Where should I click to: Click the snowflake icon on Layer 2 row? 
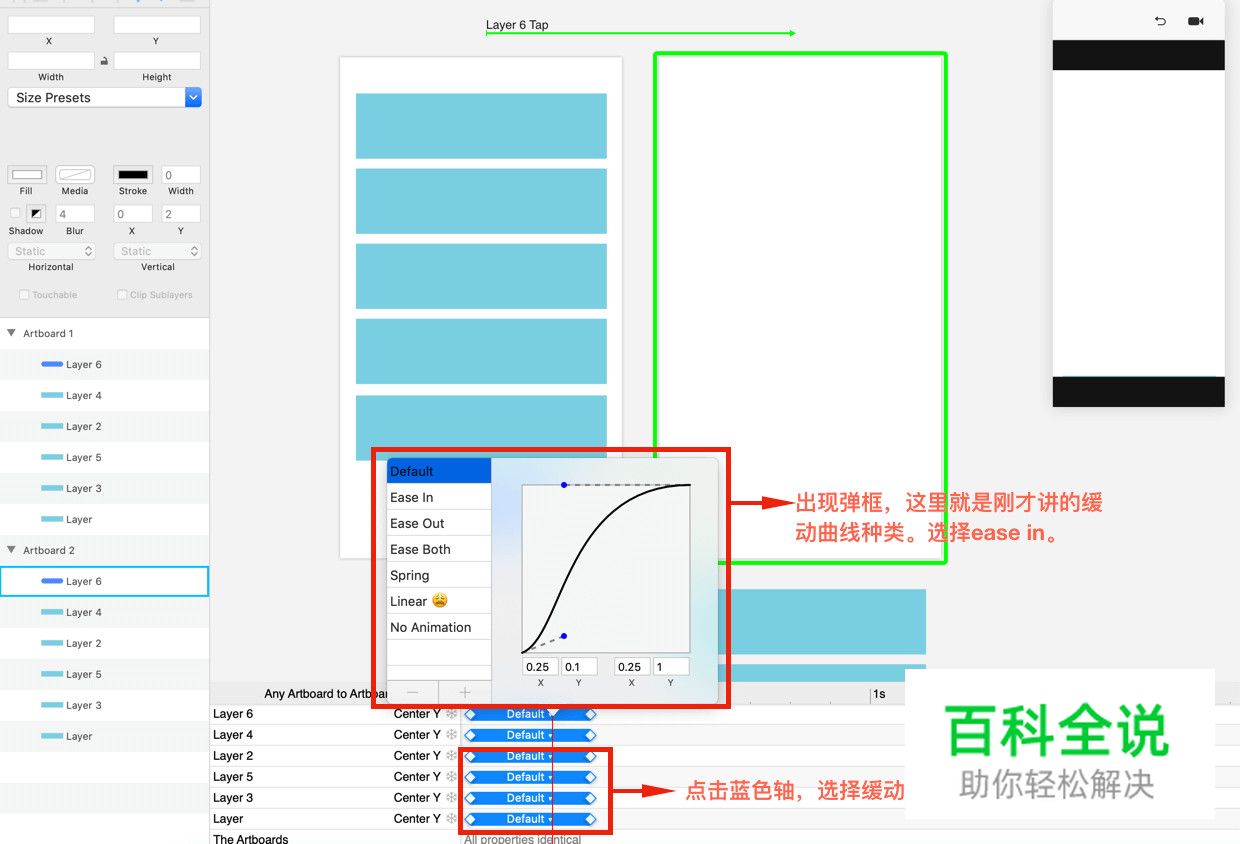[x=451, y=756]
